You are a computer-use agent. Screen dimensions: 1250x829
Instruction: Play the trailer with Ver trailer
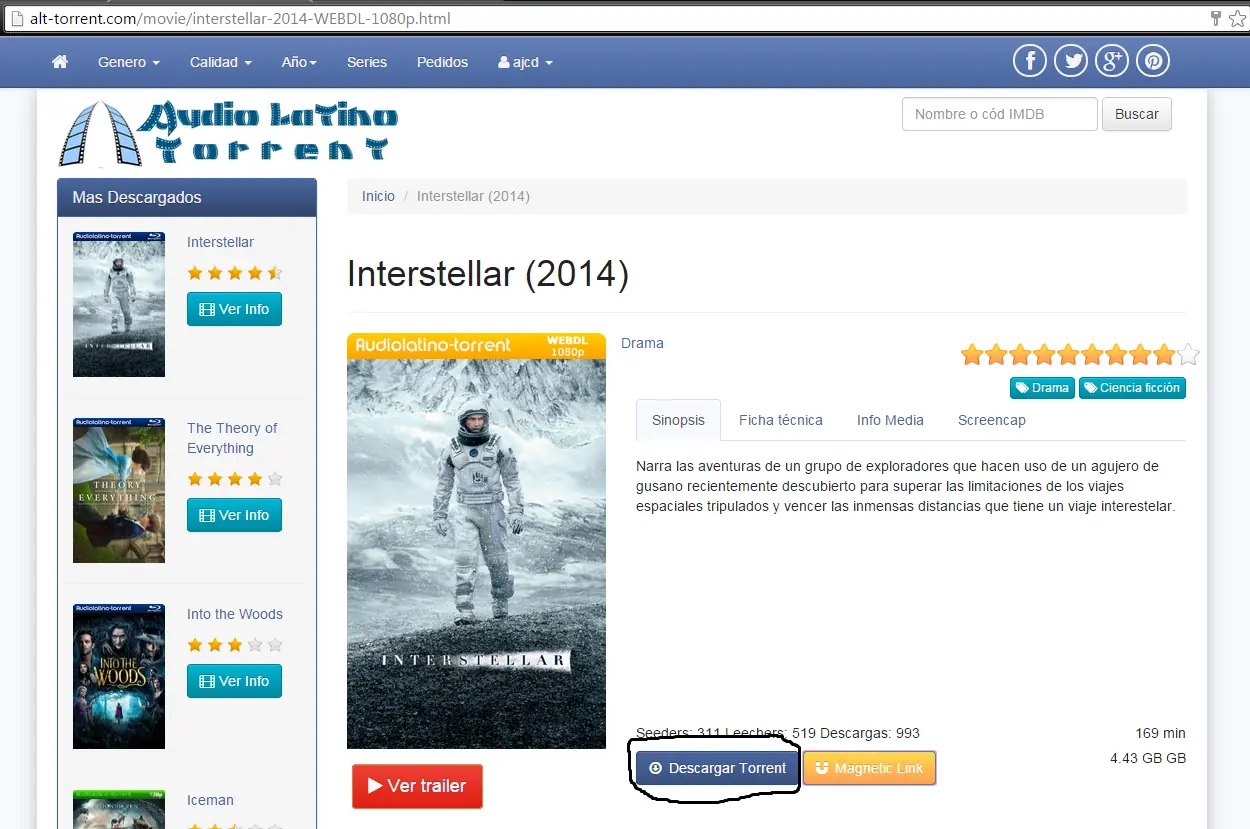(x=417, y=786)
